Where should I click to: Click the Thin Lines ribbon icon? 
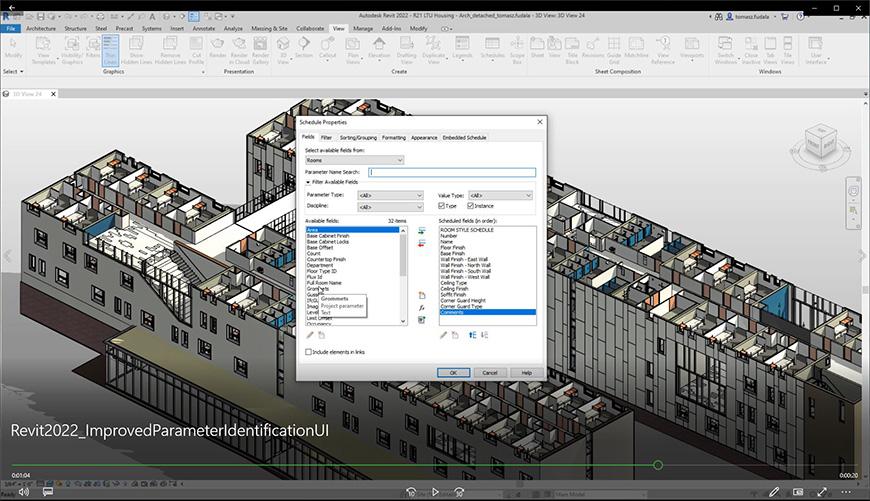(110, 50)
